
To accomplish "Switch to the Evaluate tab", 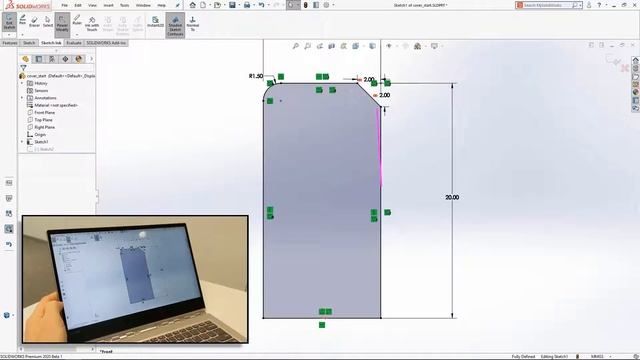I will [x=74, y=43].
